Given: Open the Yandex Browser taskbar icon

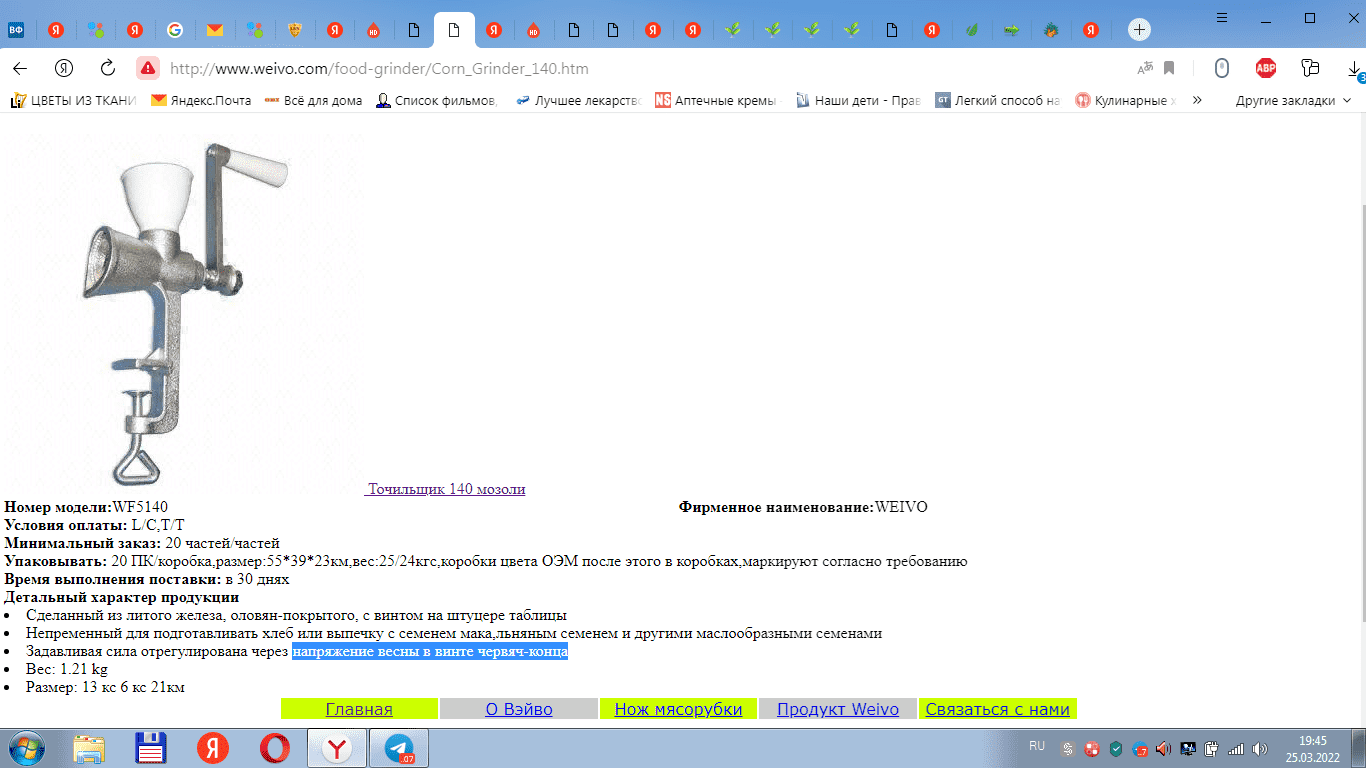Looking at the screenshot, I should (336, 747).
